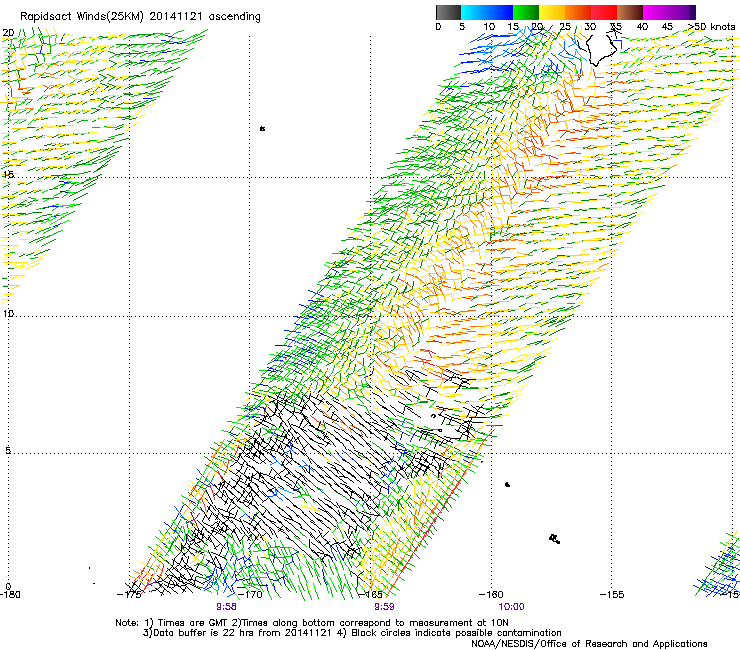Click the -170 longitude label
740x650 pixels.
(x=250, y=595)
